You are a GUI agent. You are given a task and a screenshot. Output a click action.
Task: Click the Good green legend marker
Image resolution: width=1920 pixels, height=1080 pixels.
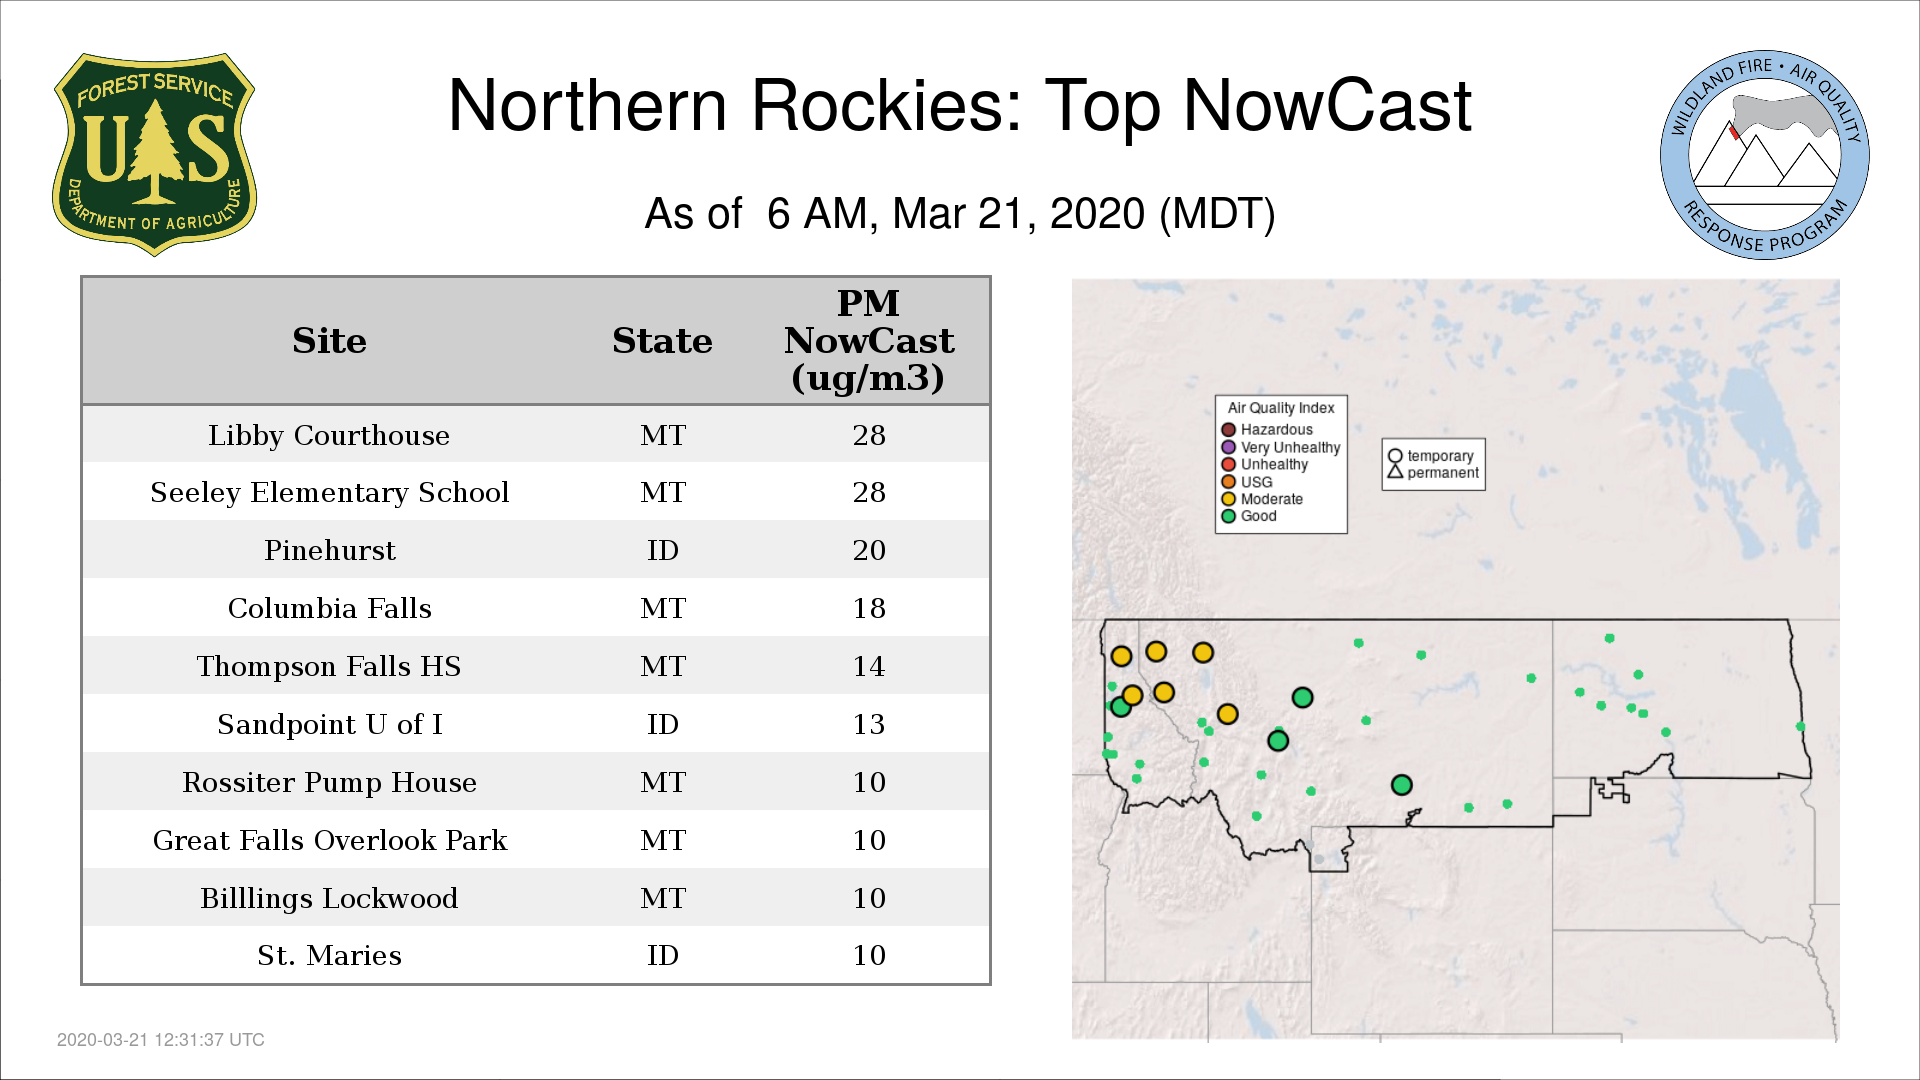click(1228, 516)
